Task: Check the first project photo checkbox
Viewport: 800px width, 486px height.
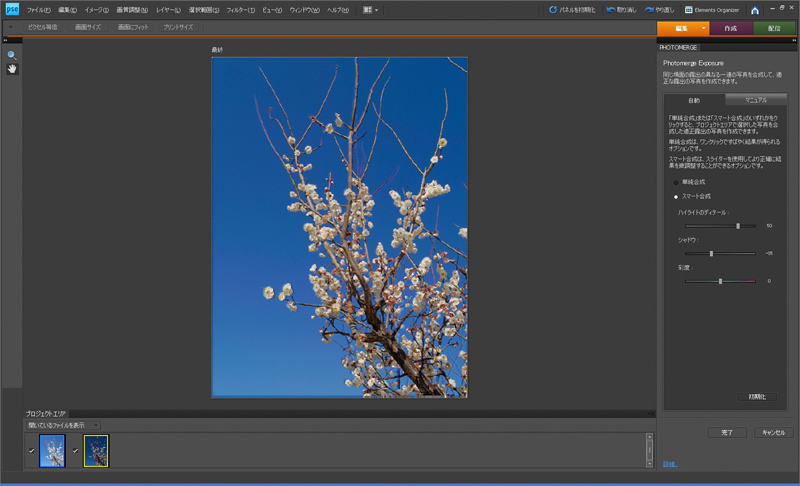Action: tap(32, 451)
